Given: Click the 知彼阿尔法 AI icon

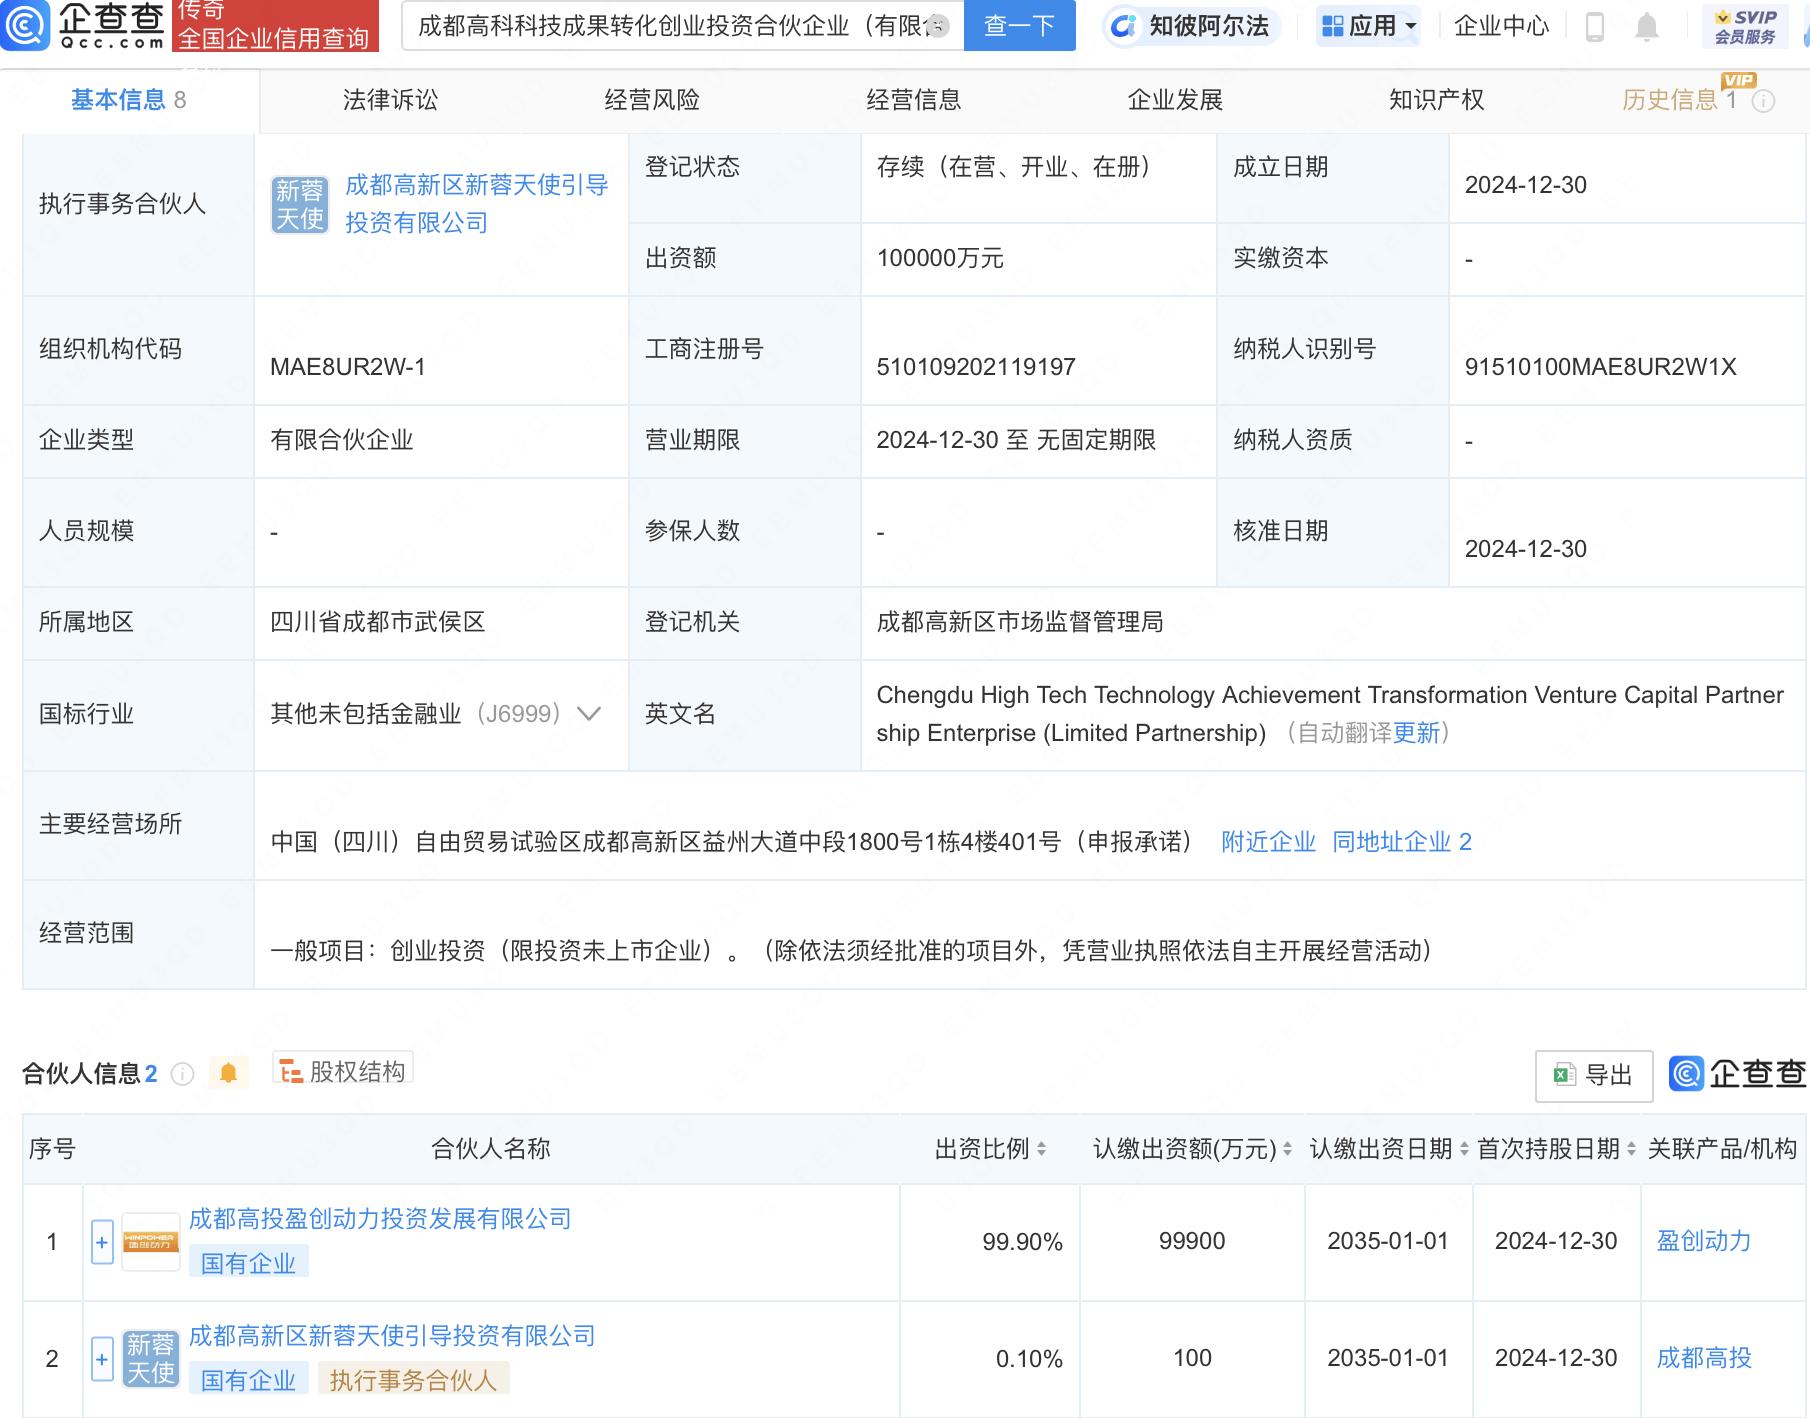Looking at the screenshot, I should pos(1124,26).
